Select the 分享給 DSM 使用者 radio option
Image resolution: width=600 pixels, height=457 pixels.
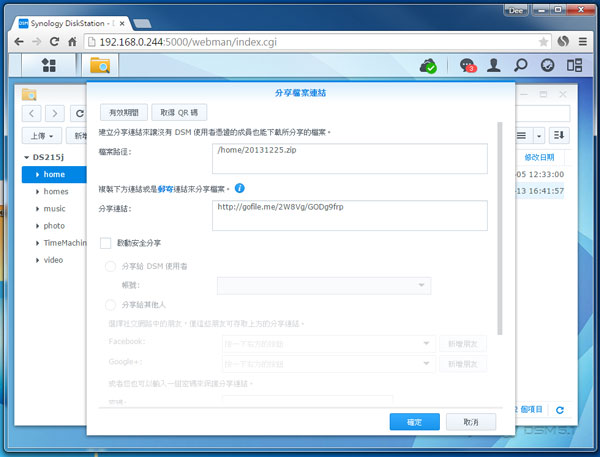110,266
